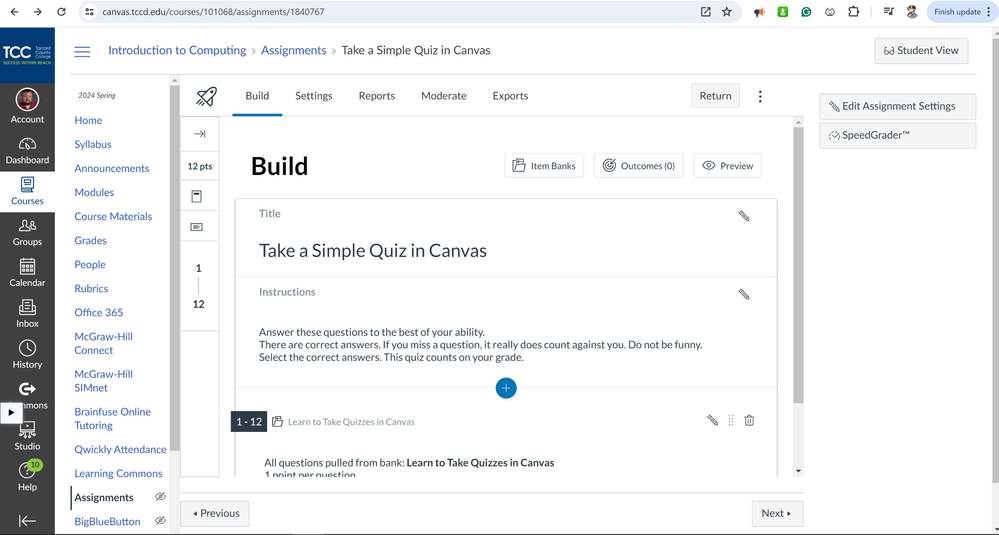Click the Grades link in course menu
999x535 pixels.
pos(90,241)
